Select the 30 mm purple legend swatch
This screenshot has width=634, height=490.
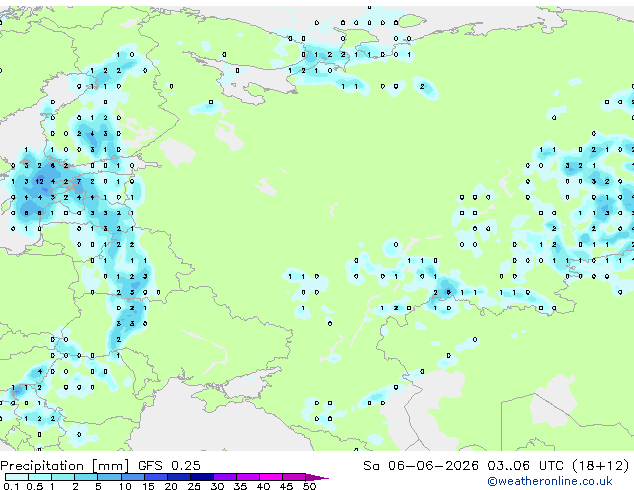[225, 477]
